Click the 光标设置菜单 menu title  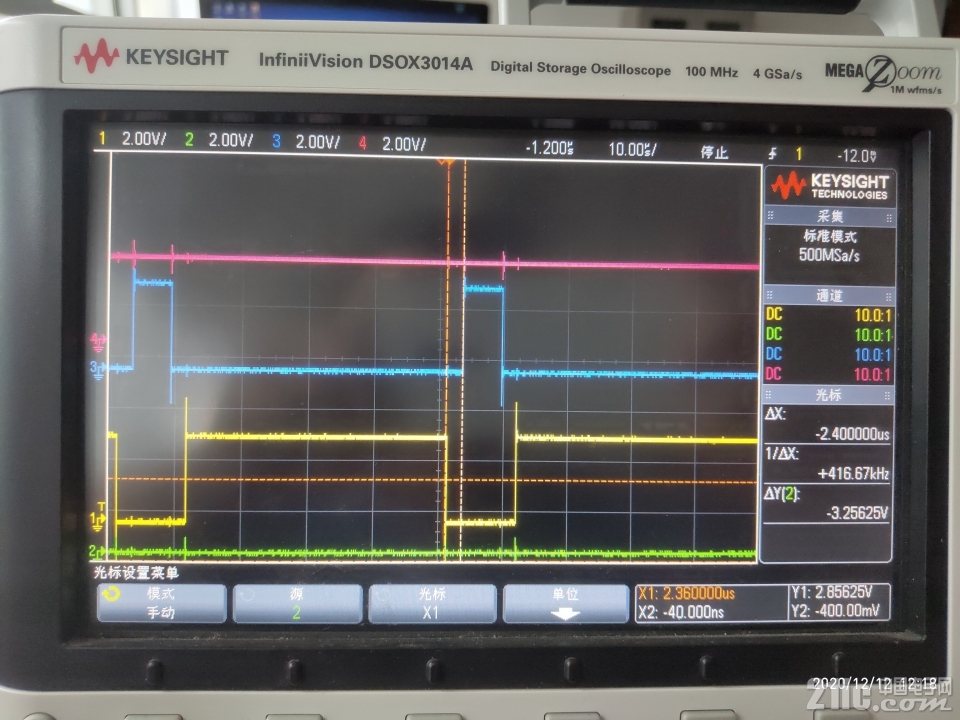(136, 573)
